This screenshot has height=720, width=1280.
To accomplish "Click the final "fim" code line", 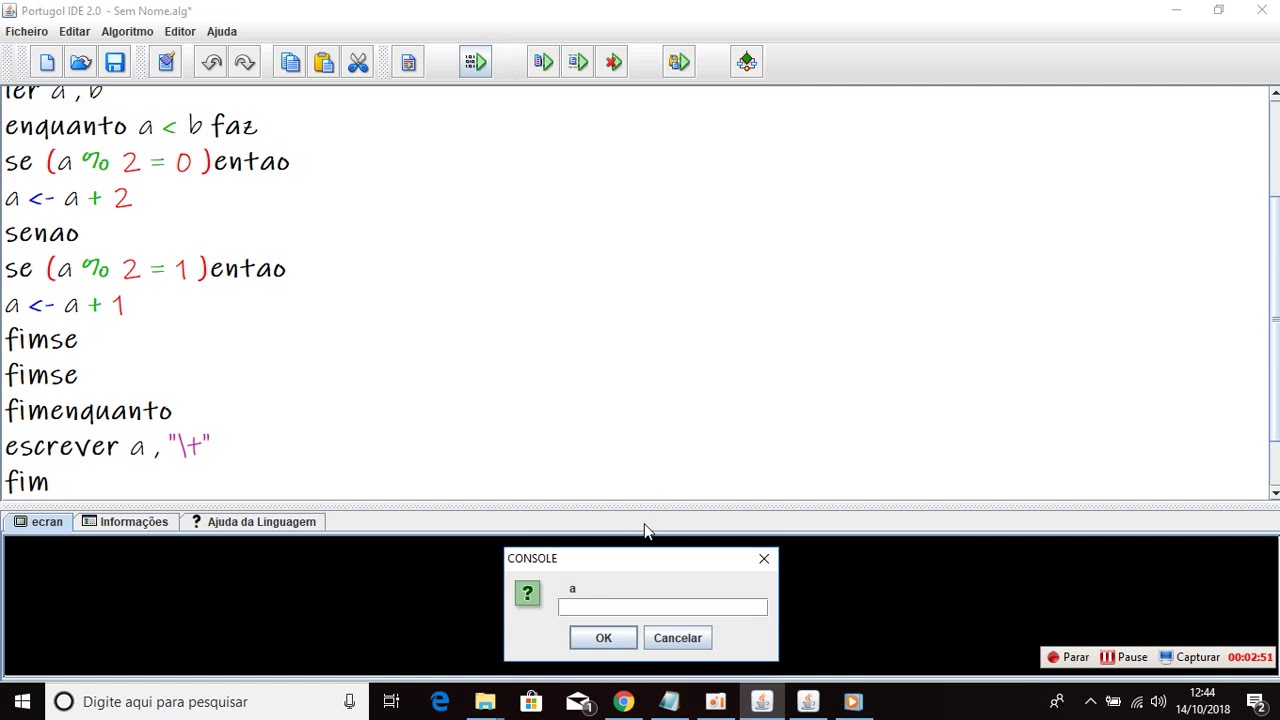I will [27, 482].
